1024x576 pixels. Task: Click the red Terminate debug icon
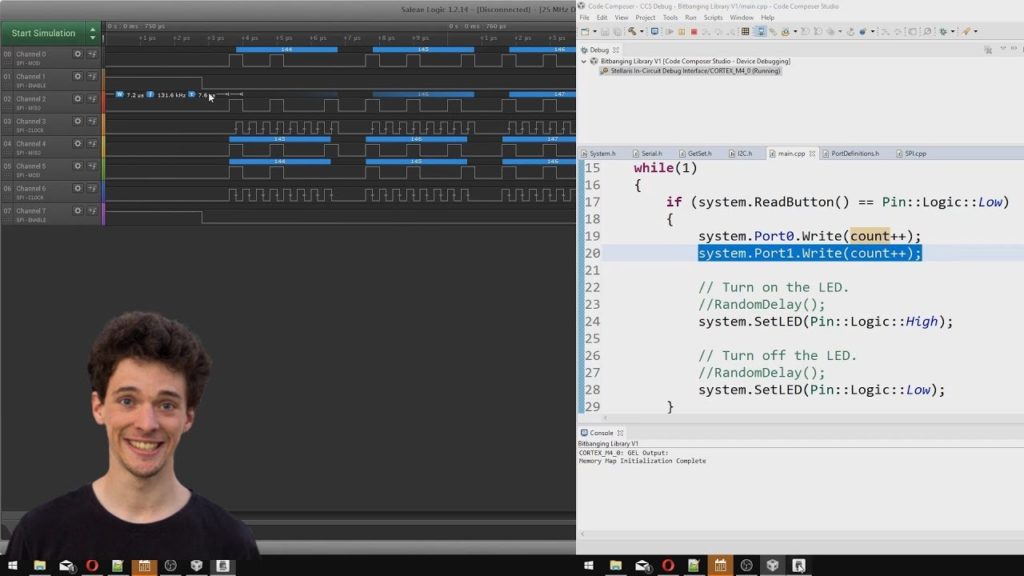pyautogui.click(x=694, y=31)
